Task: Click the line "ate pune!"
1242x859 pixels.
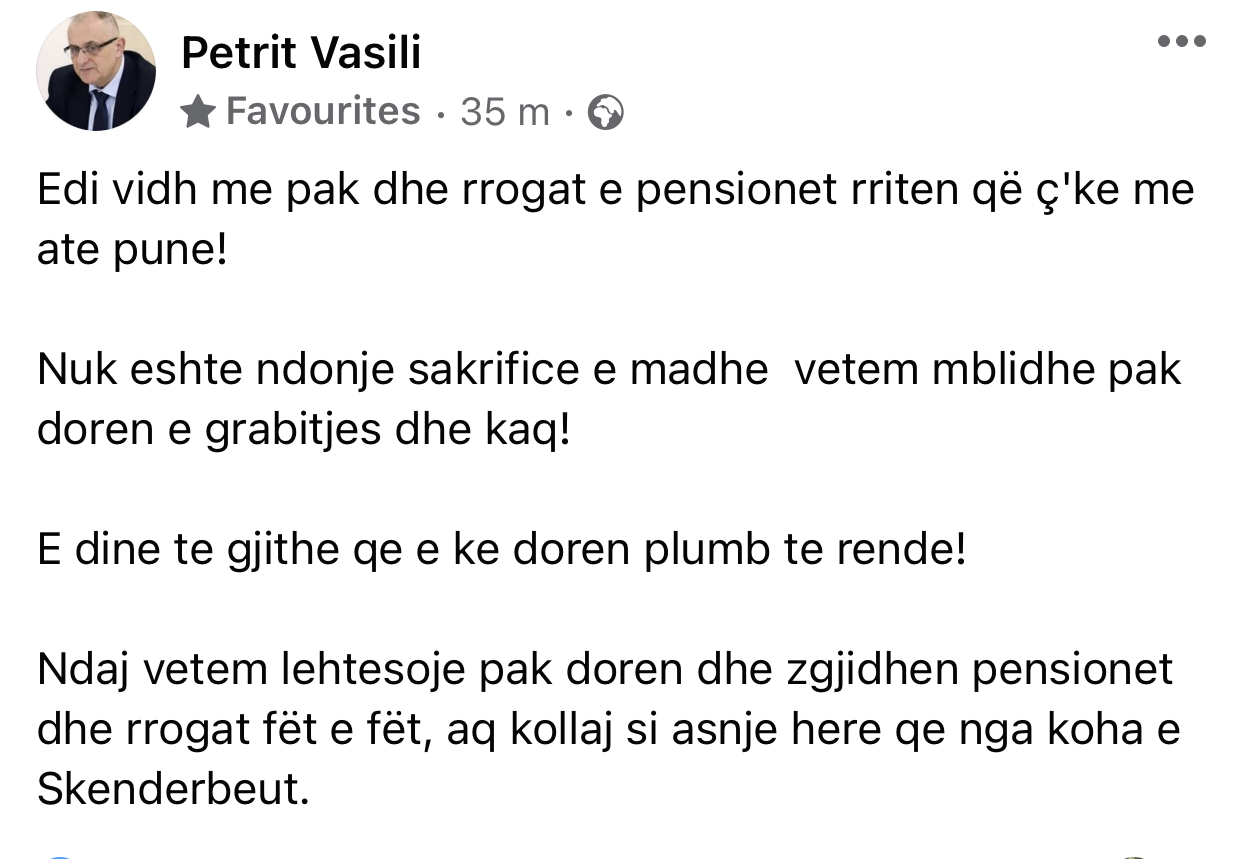Action: pyautogui.click(x=131, y=250)
